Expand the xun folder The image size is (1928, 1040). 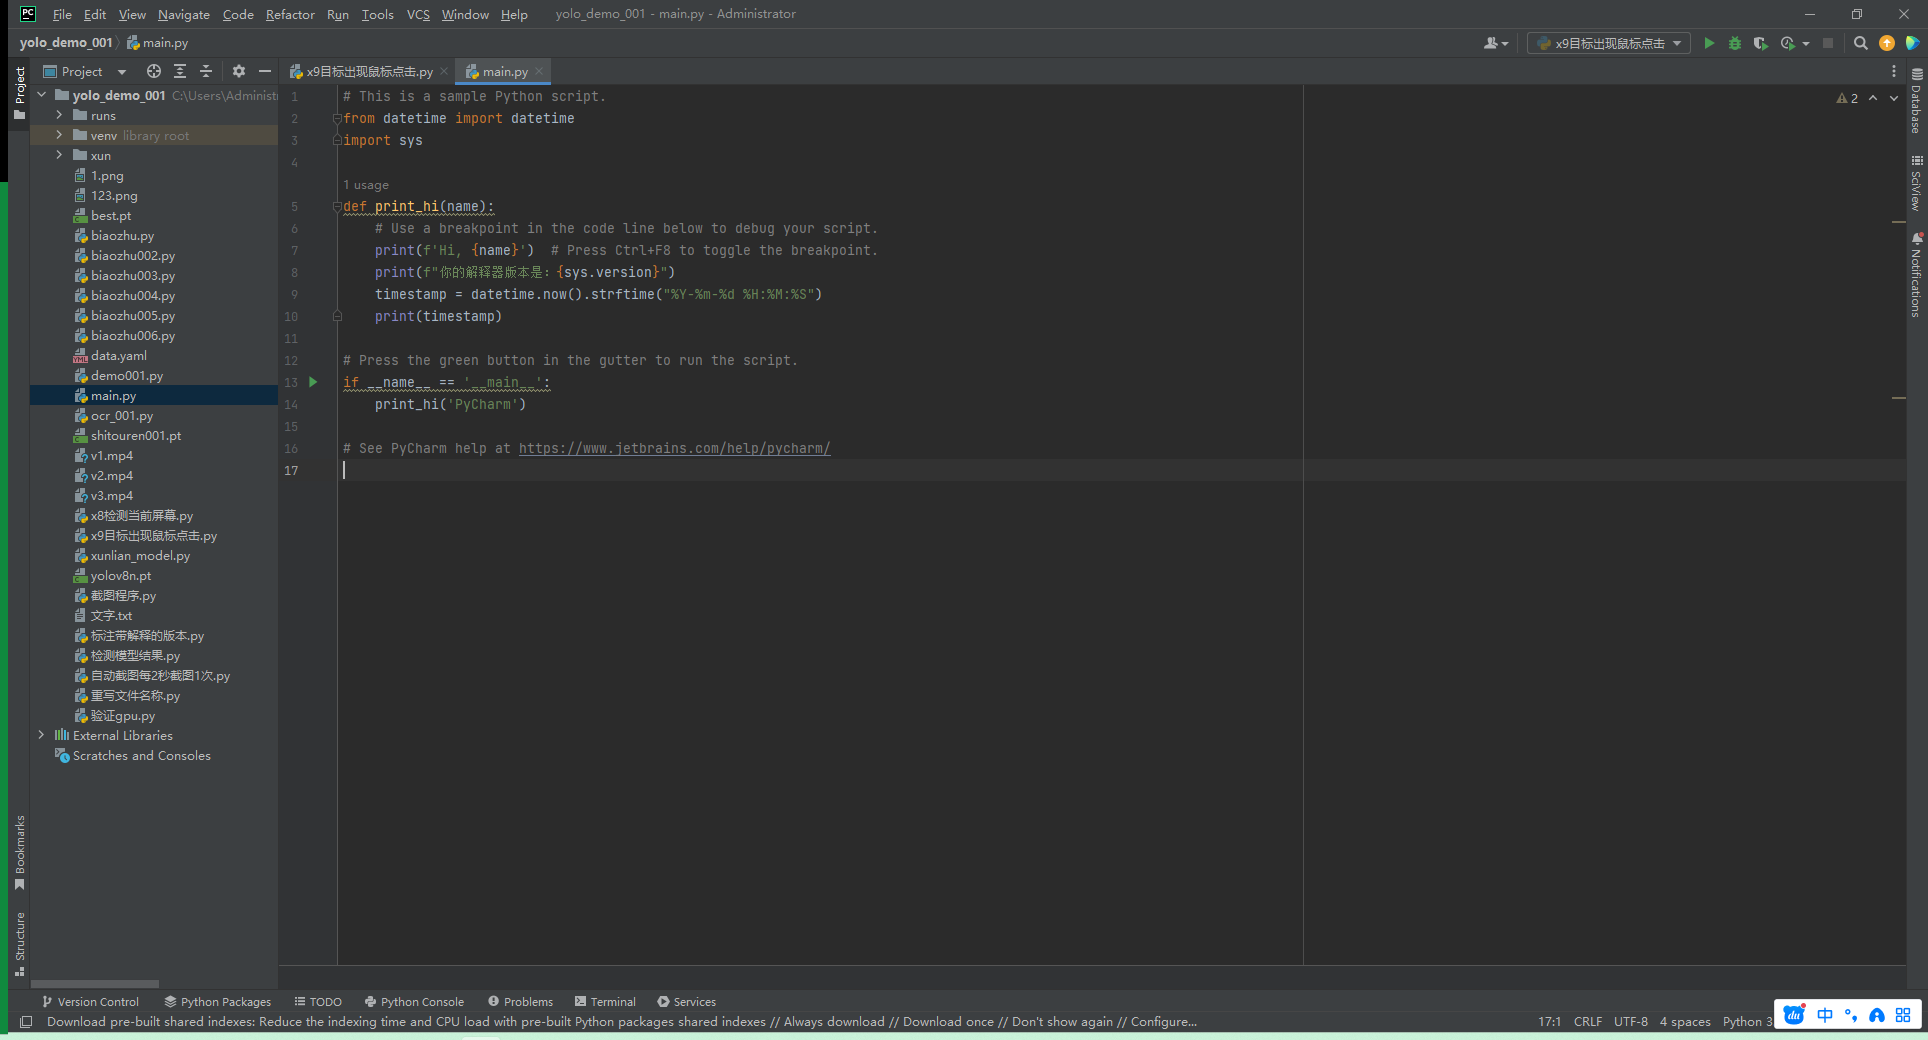[59, 155]
